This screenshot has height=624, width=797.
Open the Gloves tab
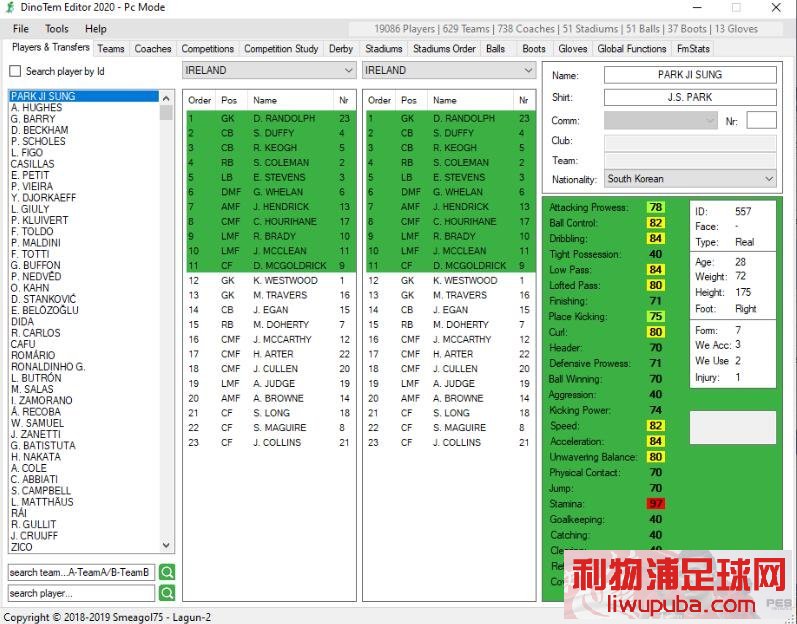click(x=573, y=49)
